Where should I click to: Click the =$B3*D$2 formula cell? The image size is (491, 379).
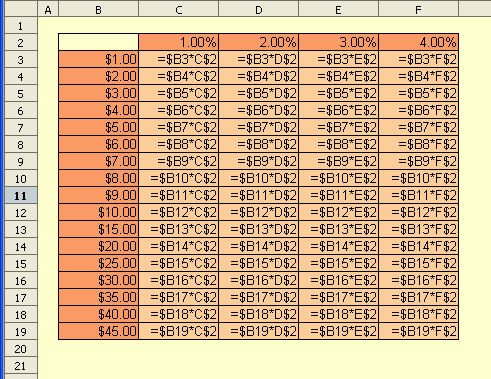(x=259, y=59)
